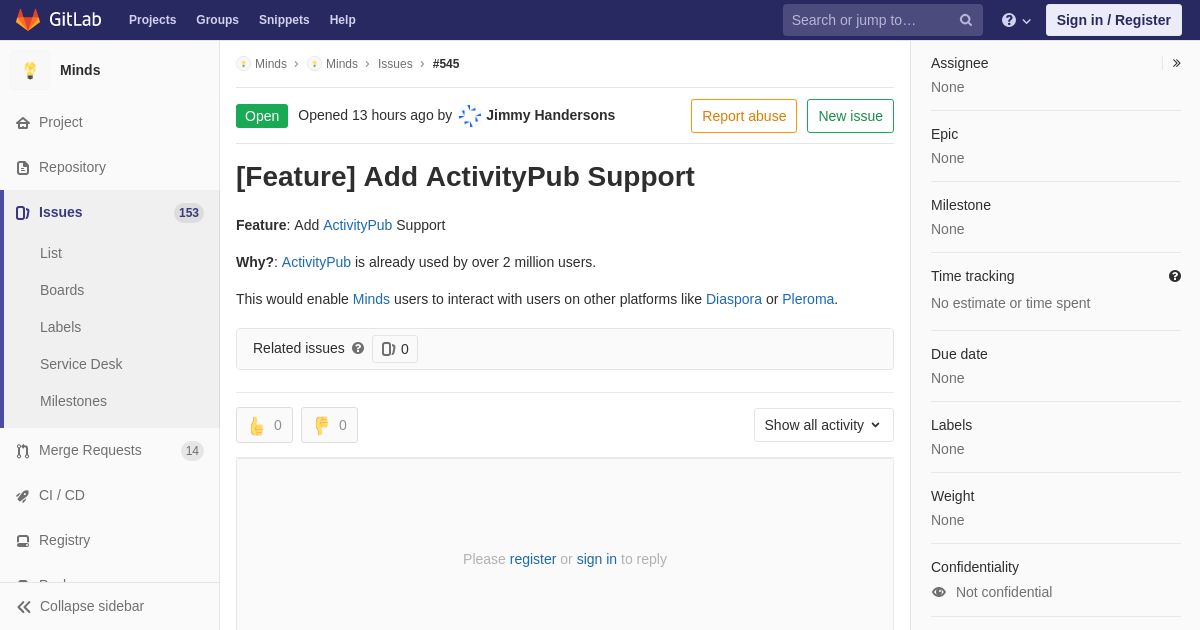Click the related issues count badge
This screenshot has height=630, width=1200.
click(395, 349)
